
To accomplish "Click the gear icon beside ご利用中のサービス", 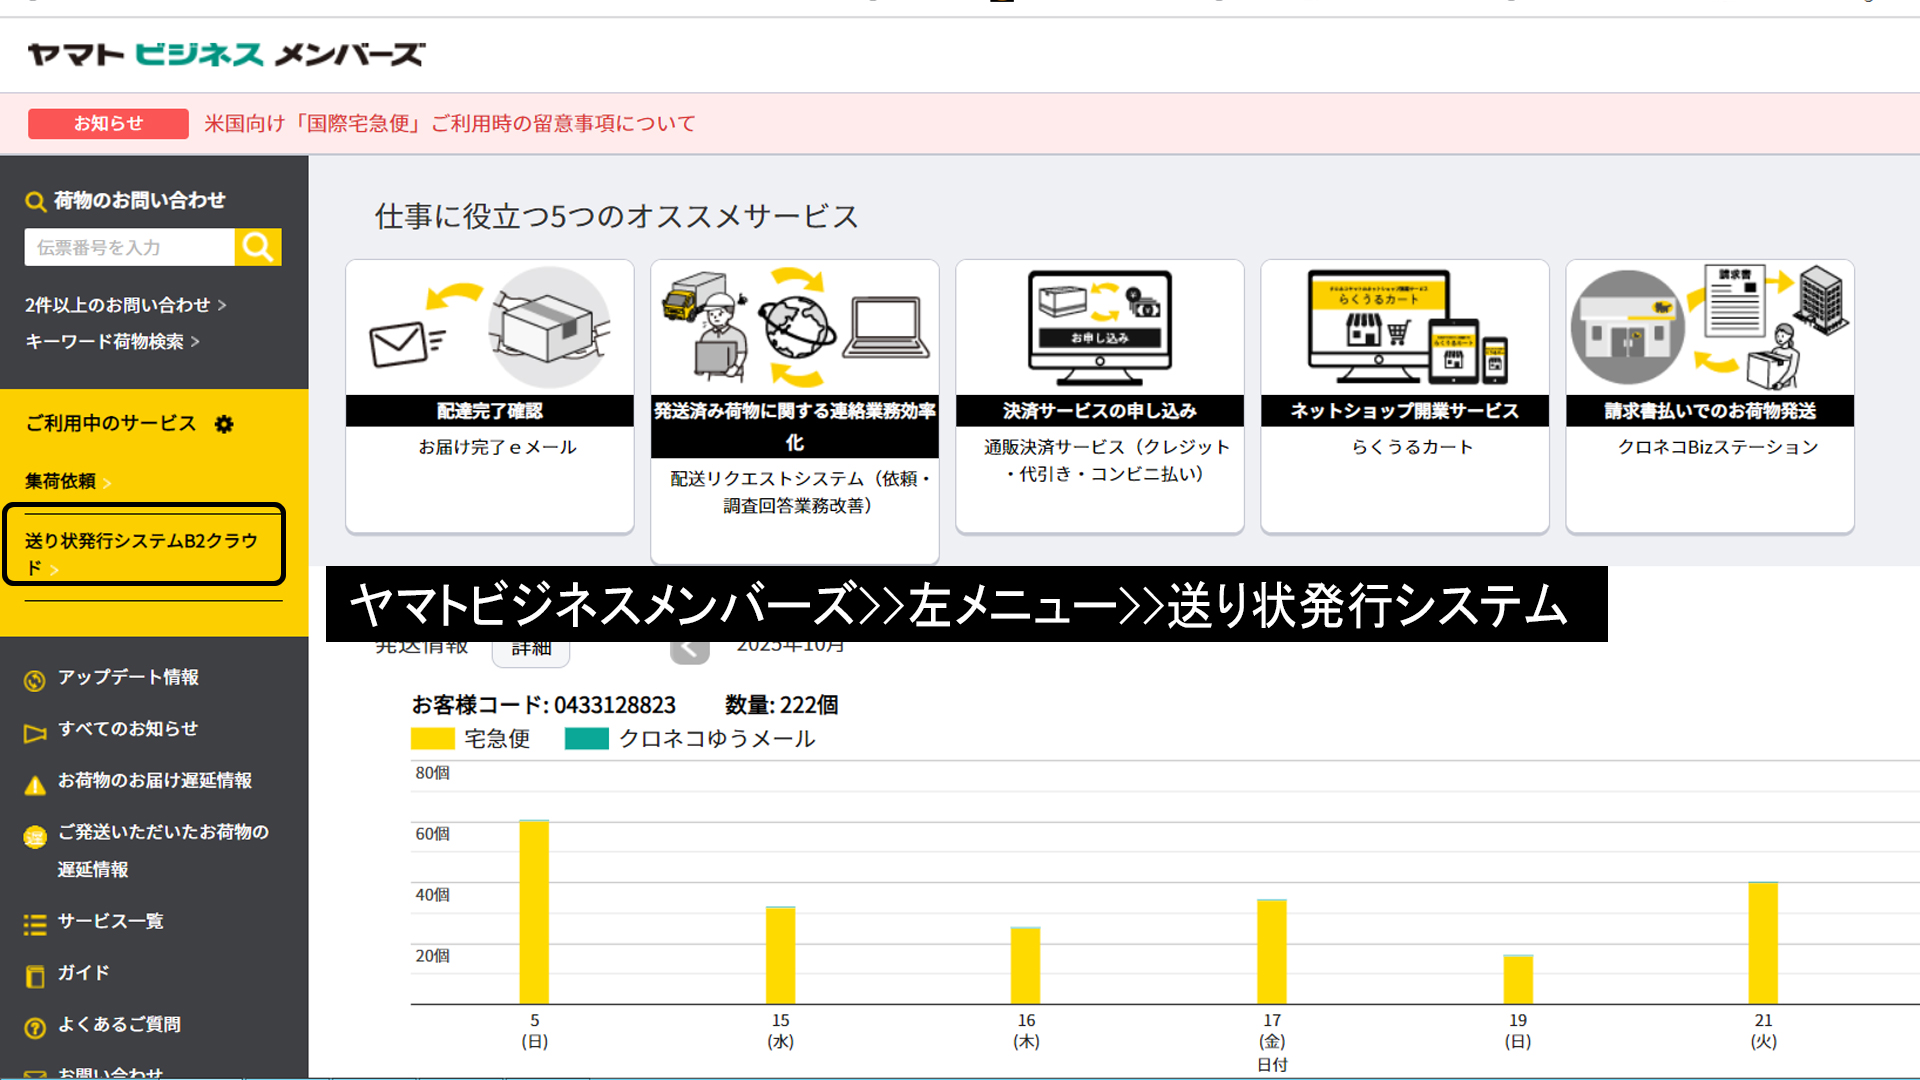I will point(224,424).
